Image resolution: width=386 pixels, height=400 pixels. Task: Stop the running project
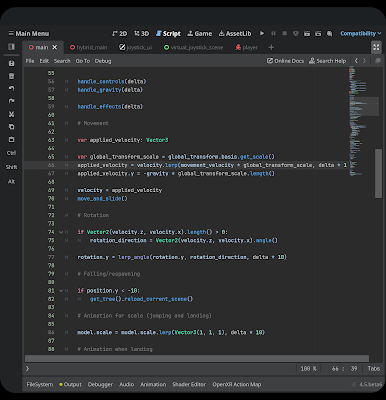pos(284,33)
